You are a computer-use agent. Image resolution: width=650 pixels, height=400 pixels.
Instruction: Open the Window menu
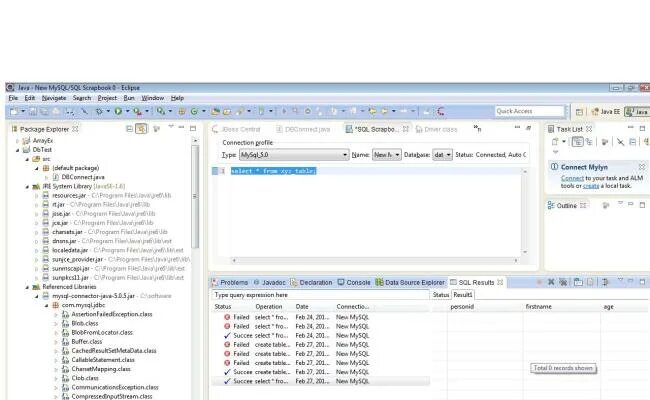[x=153, y=98]
